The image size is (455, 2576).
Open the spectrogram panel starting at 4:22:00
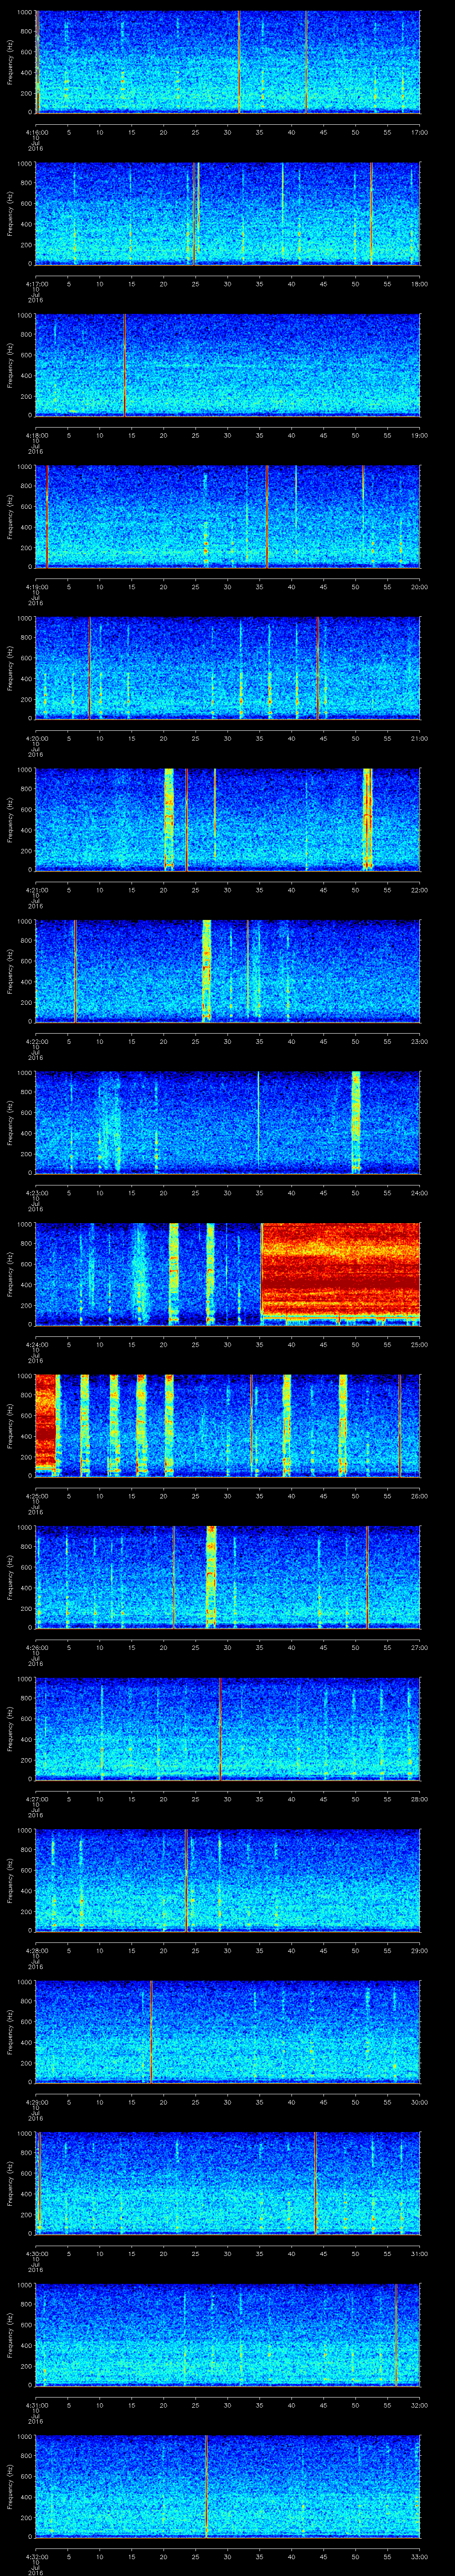pos(227,971)
